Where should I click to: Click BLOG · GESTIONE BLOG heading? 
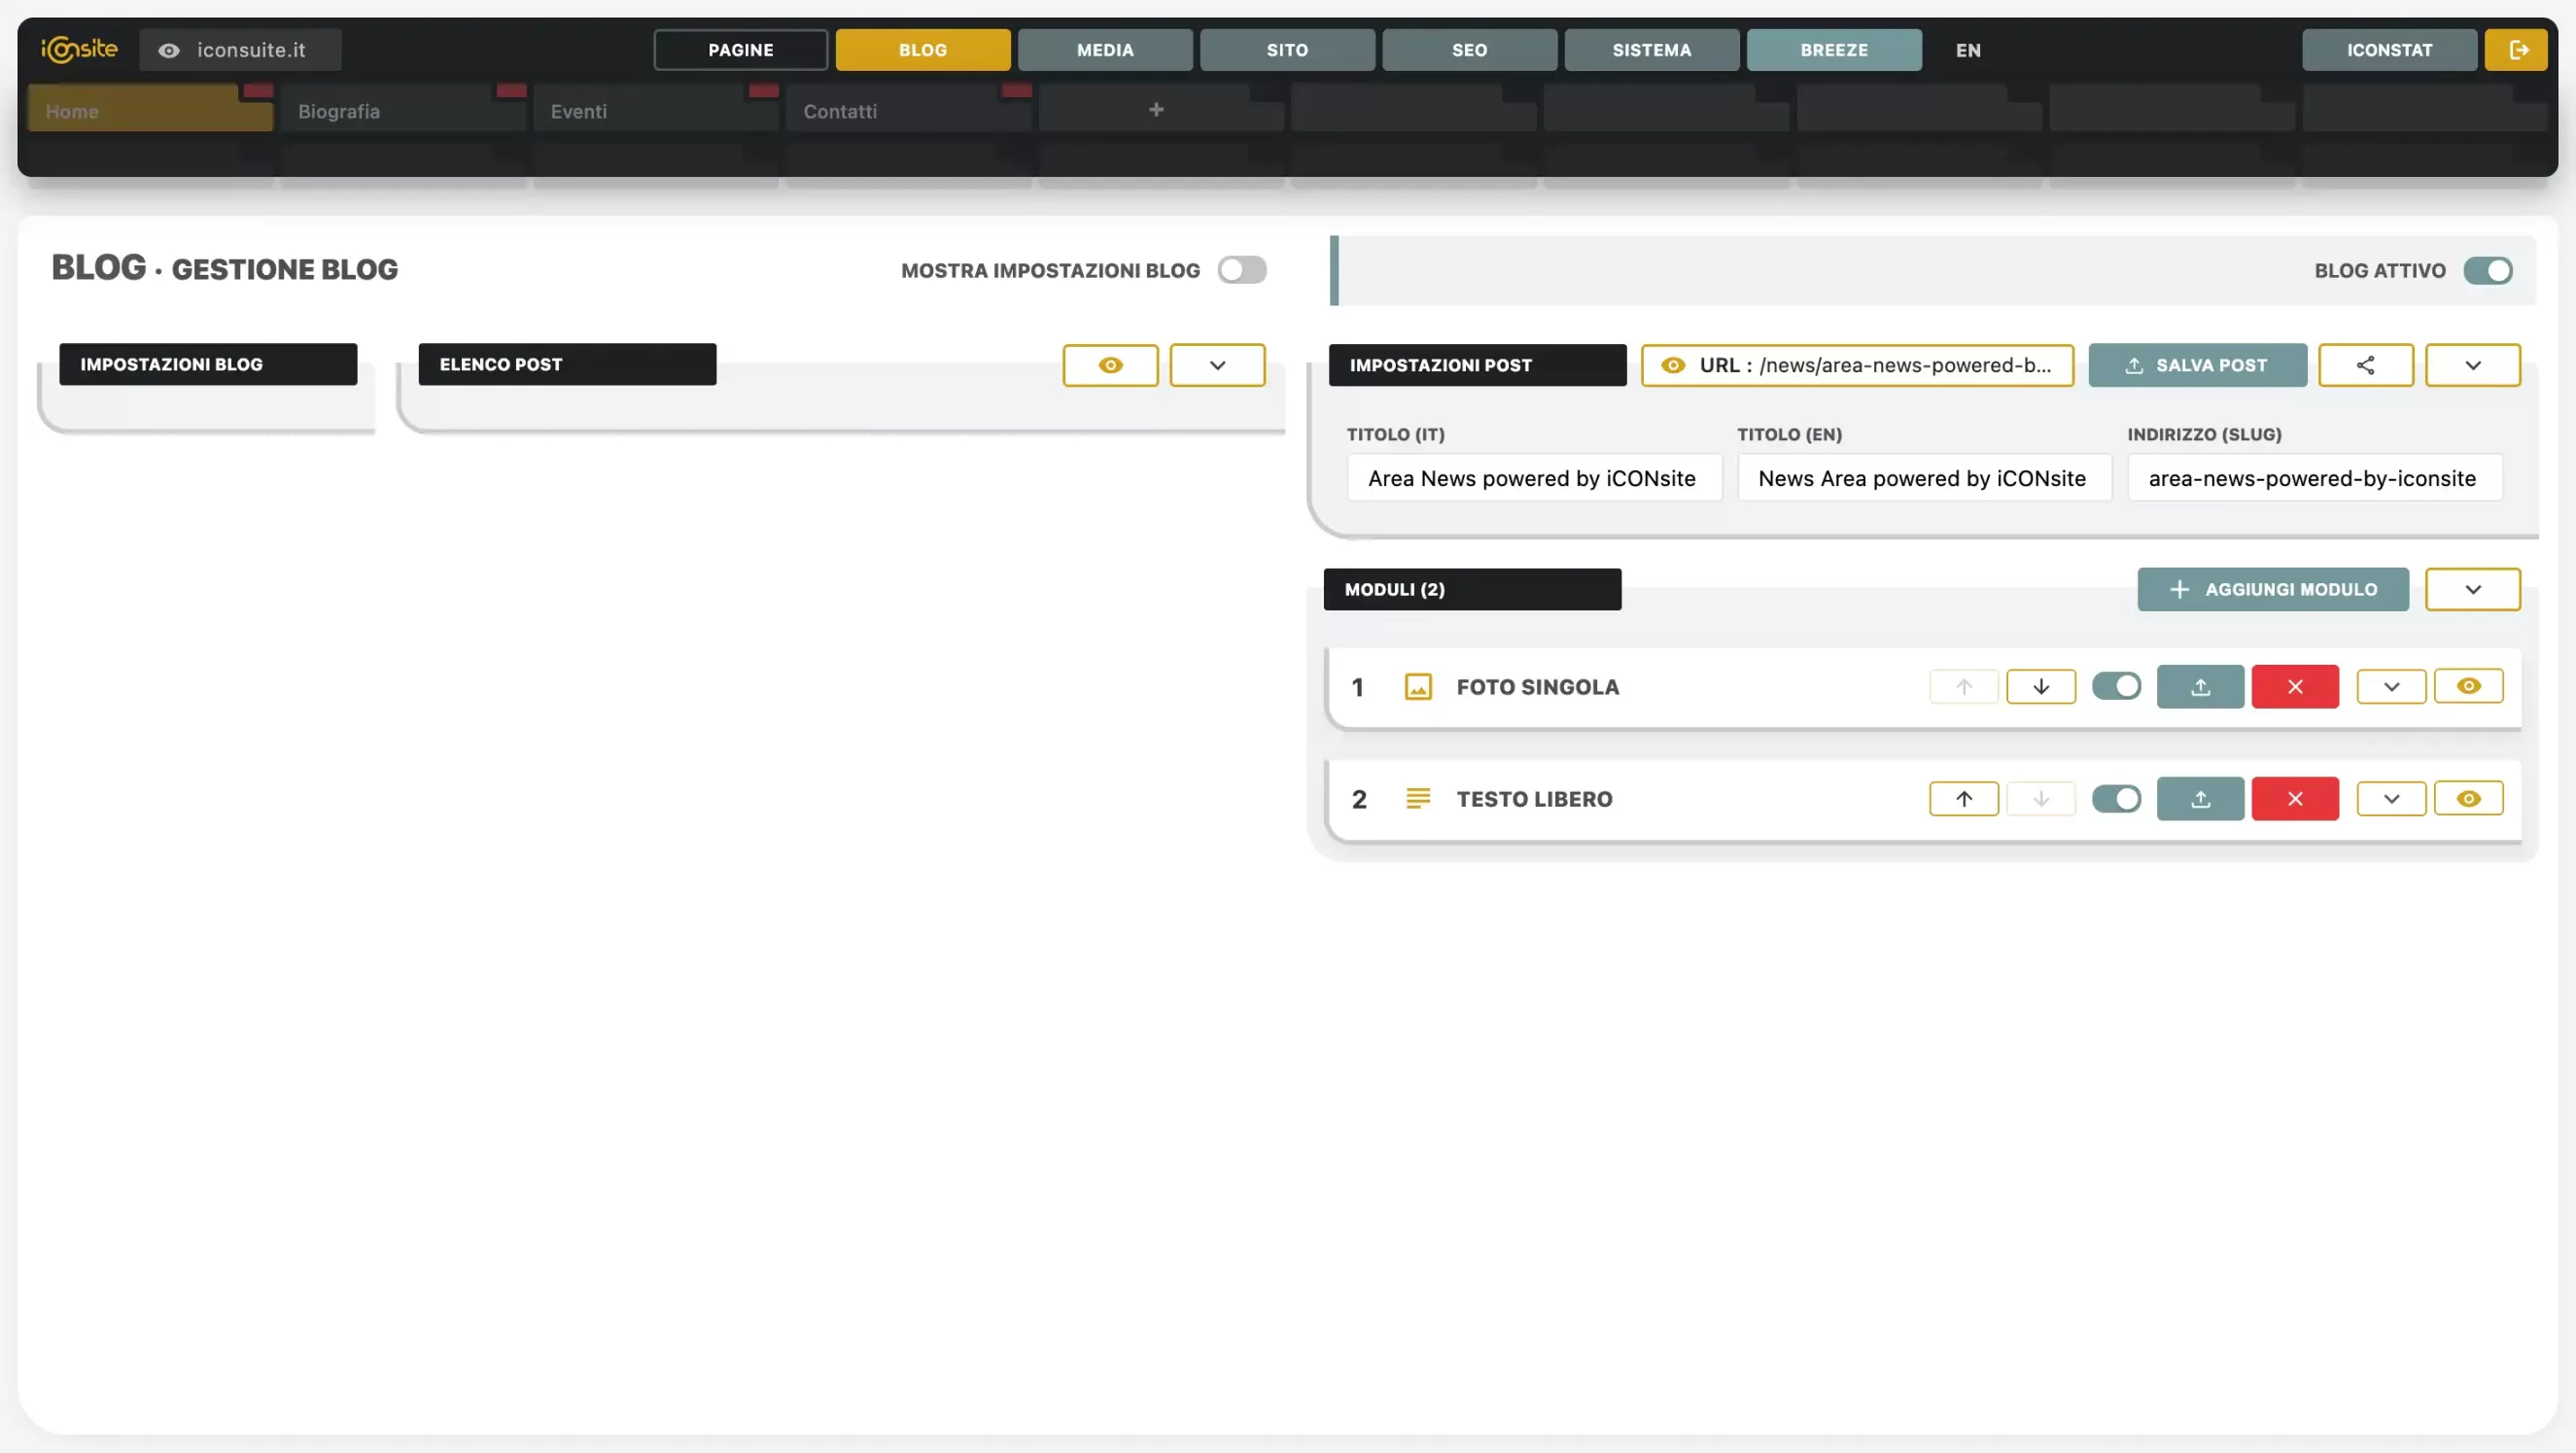[224, 268]
